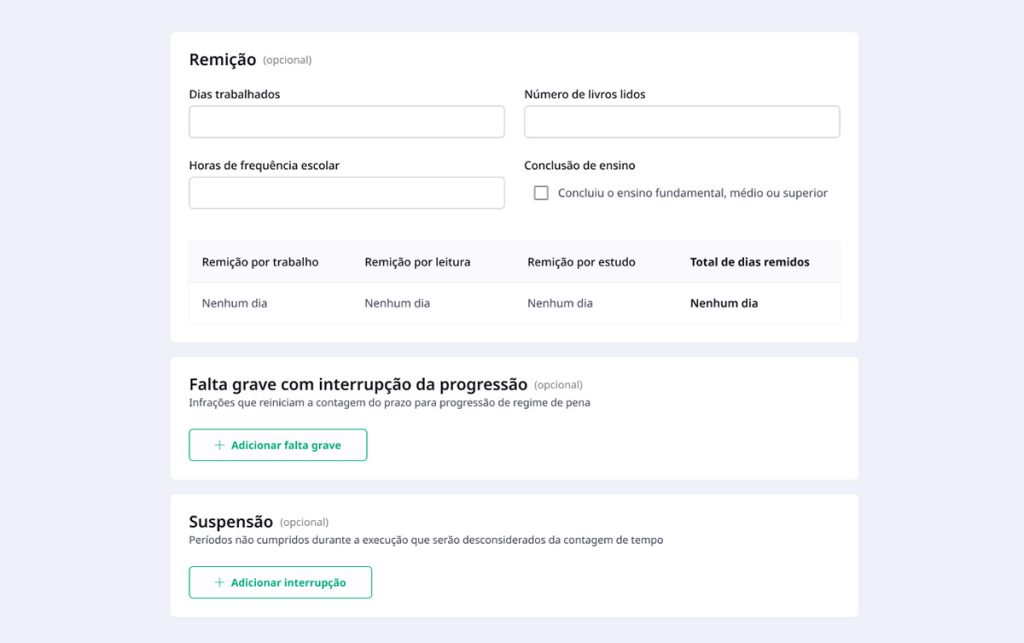The image size is (1024, 643).
Task: Click Nenhum dia under Remição por trabalho
Action: [x=234, y=303]
